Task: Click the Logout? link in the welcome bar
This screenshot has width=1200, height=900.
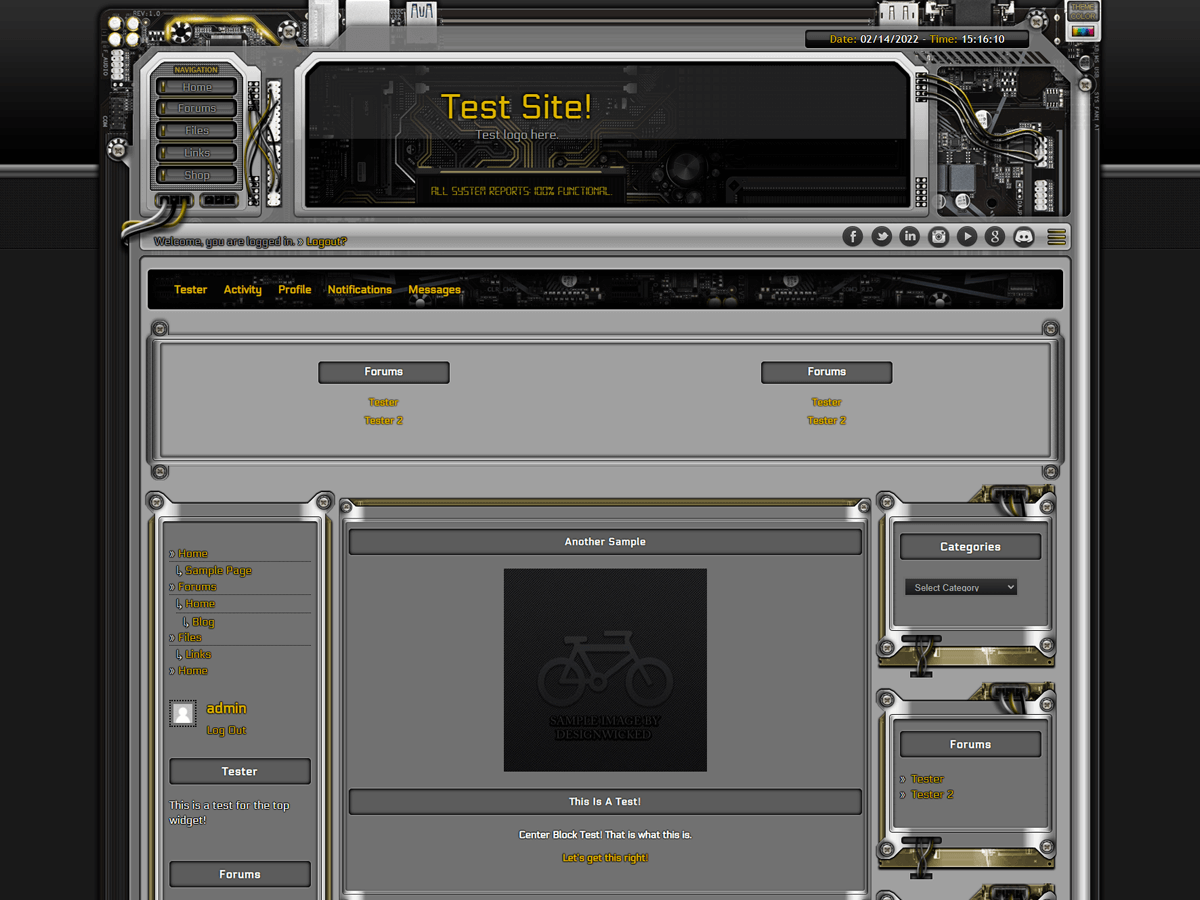Action: (326, 241)
